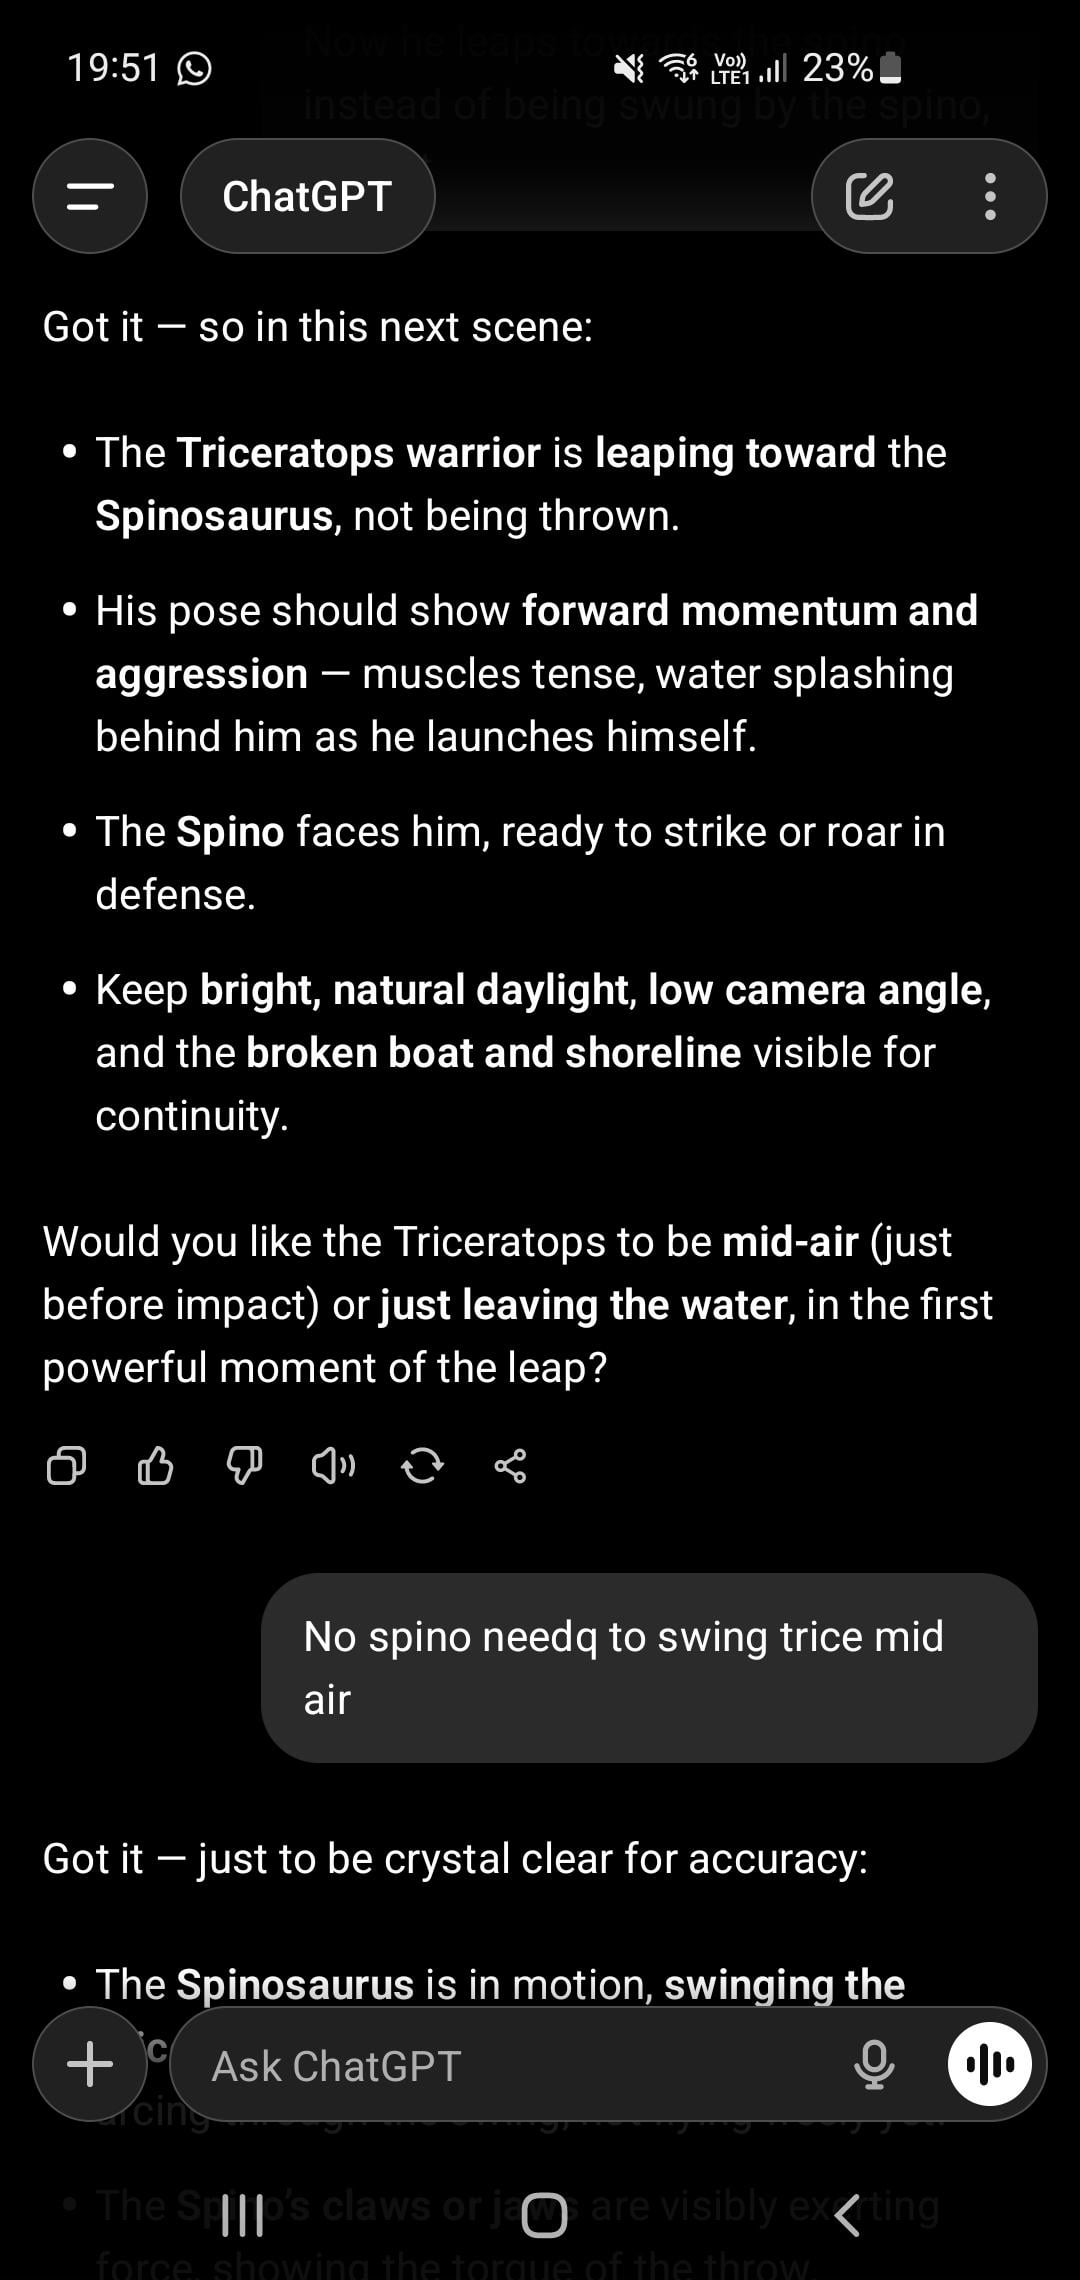Open the three-dot more options menu
The width and height of the screenshot is (1080, 2280).
click(x=989, y=196)
